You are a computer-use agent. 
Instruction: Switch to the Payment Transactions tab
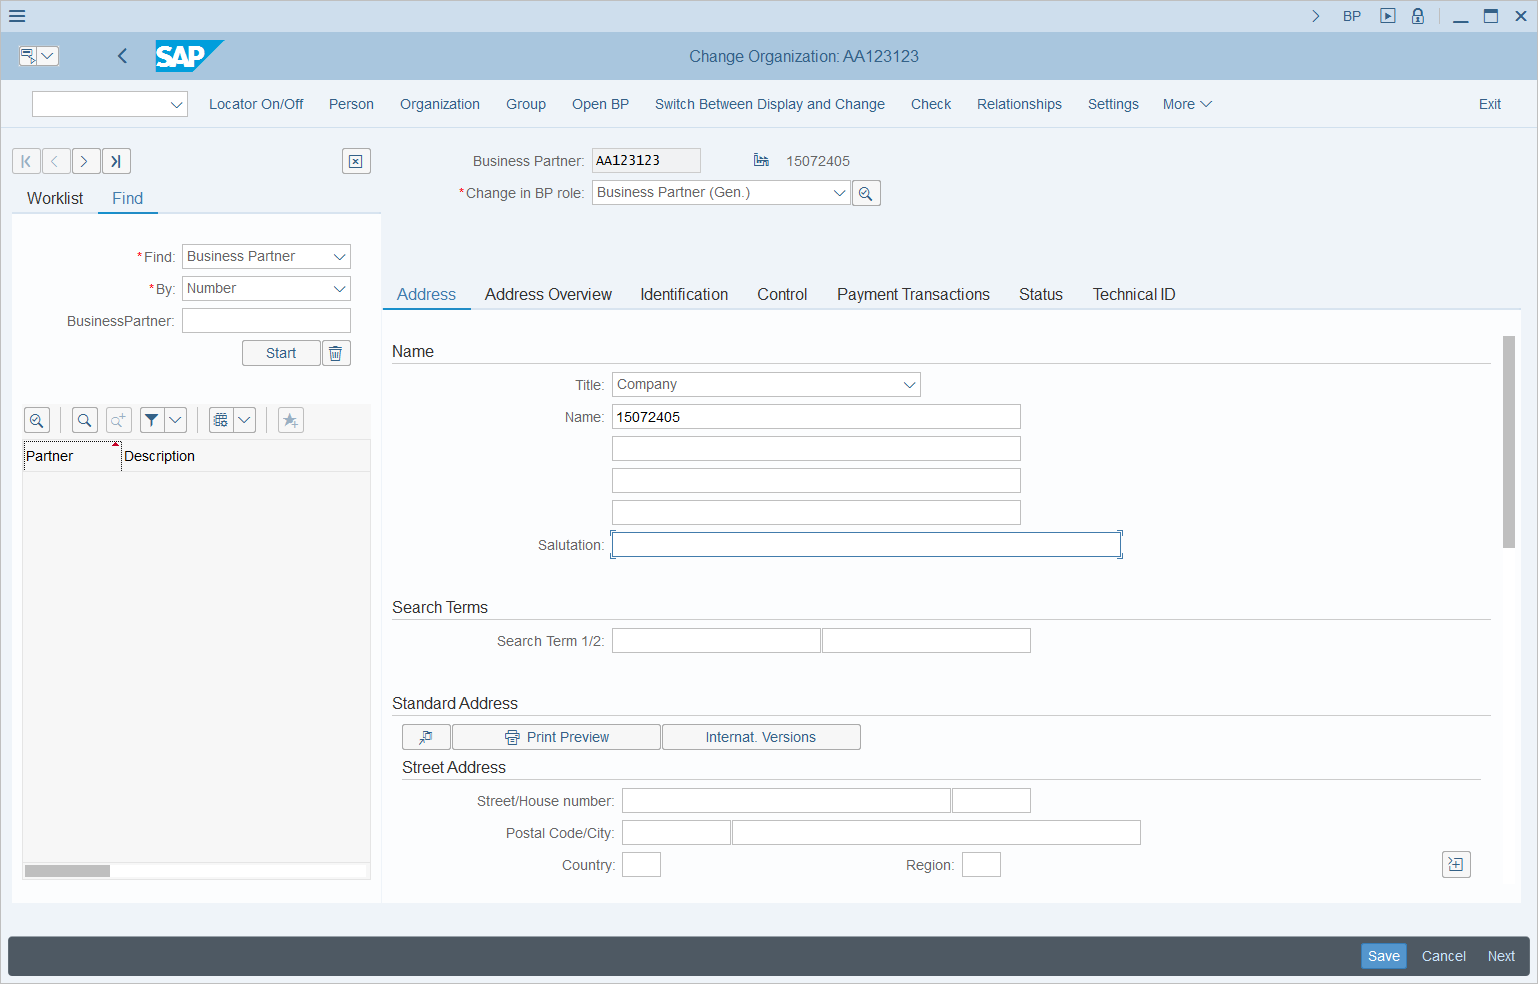click(913, 294)
